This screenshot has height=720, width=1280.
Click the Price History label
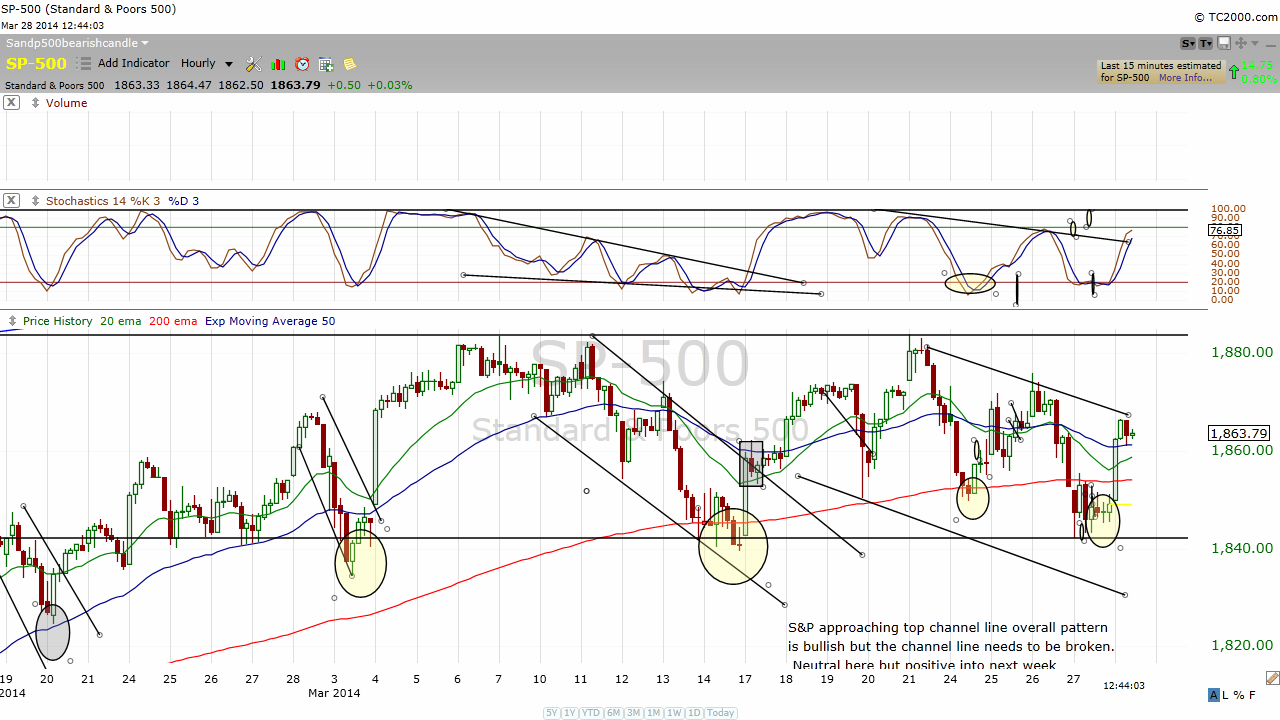point(58,321)
